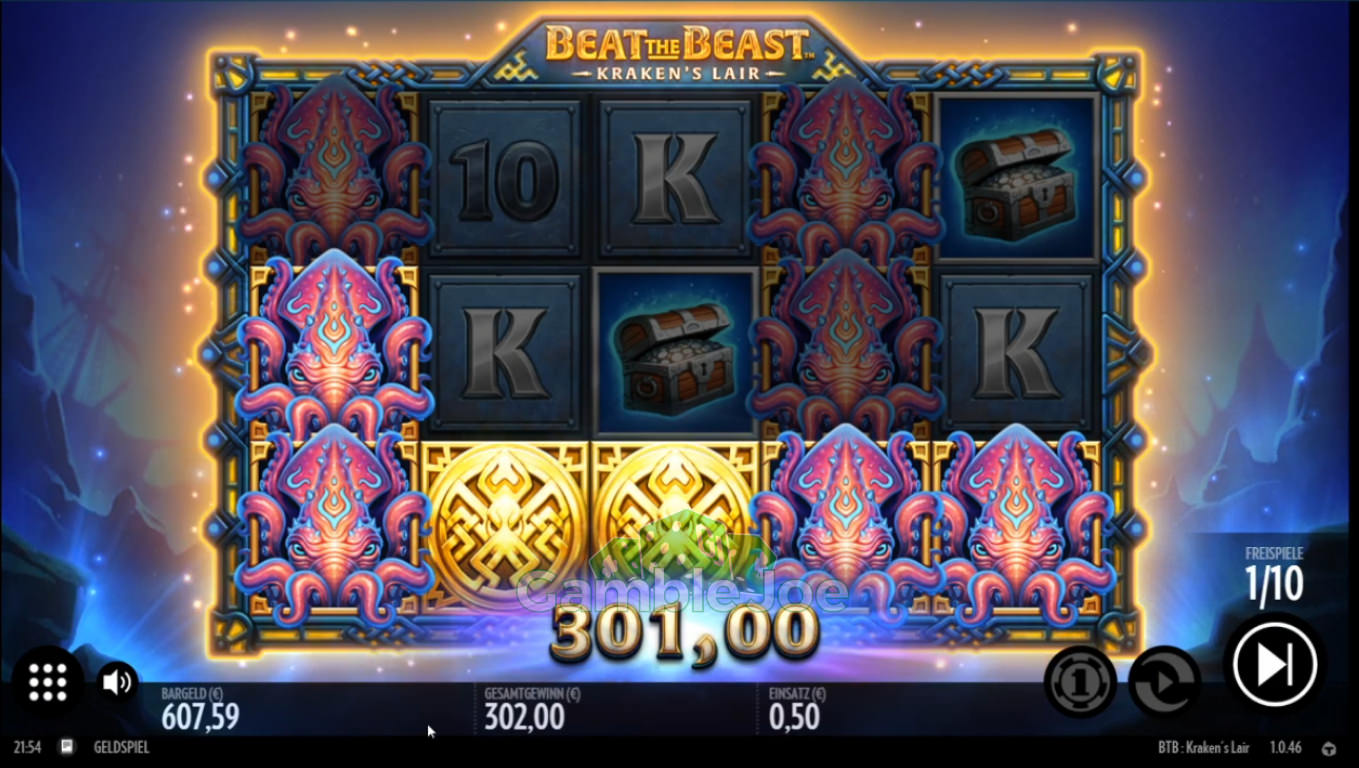
Task: Click the Bargeld balance 607,59
Action: coord(199,717)
